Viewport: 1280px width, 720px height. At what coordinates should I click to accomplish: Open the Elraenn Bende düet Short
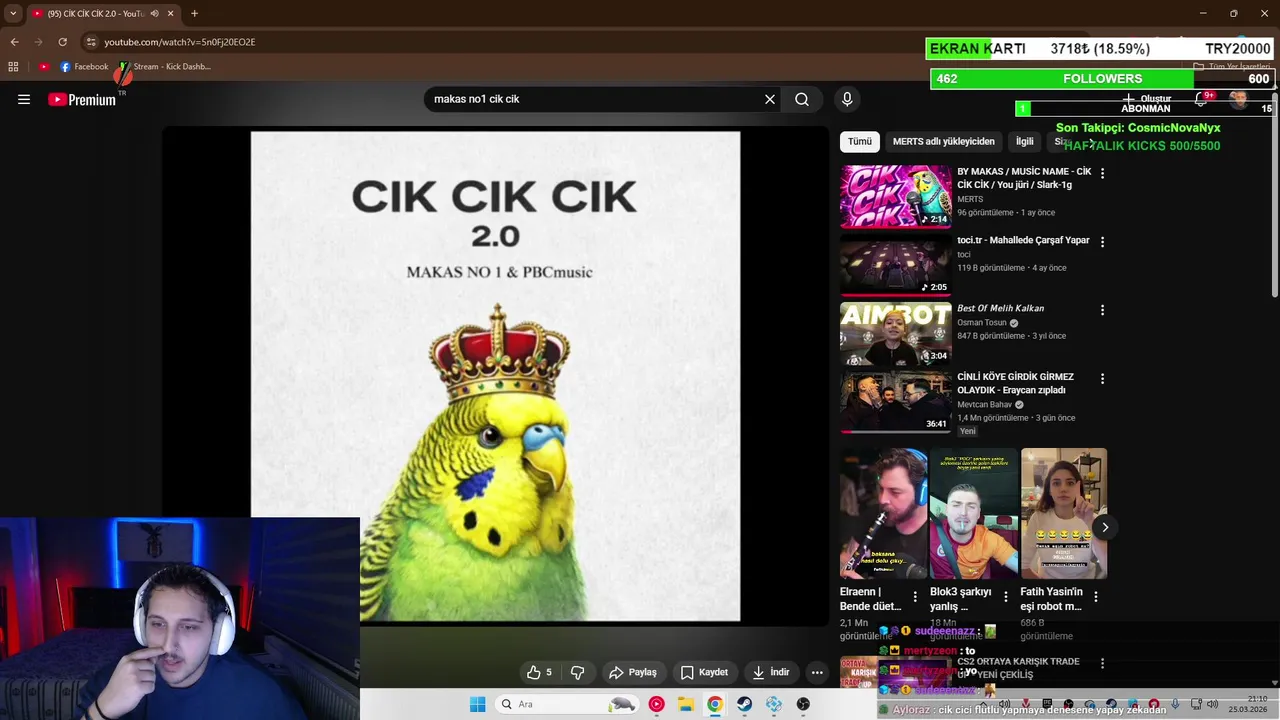tap(884, 513)
